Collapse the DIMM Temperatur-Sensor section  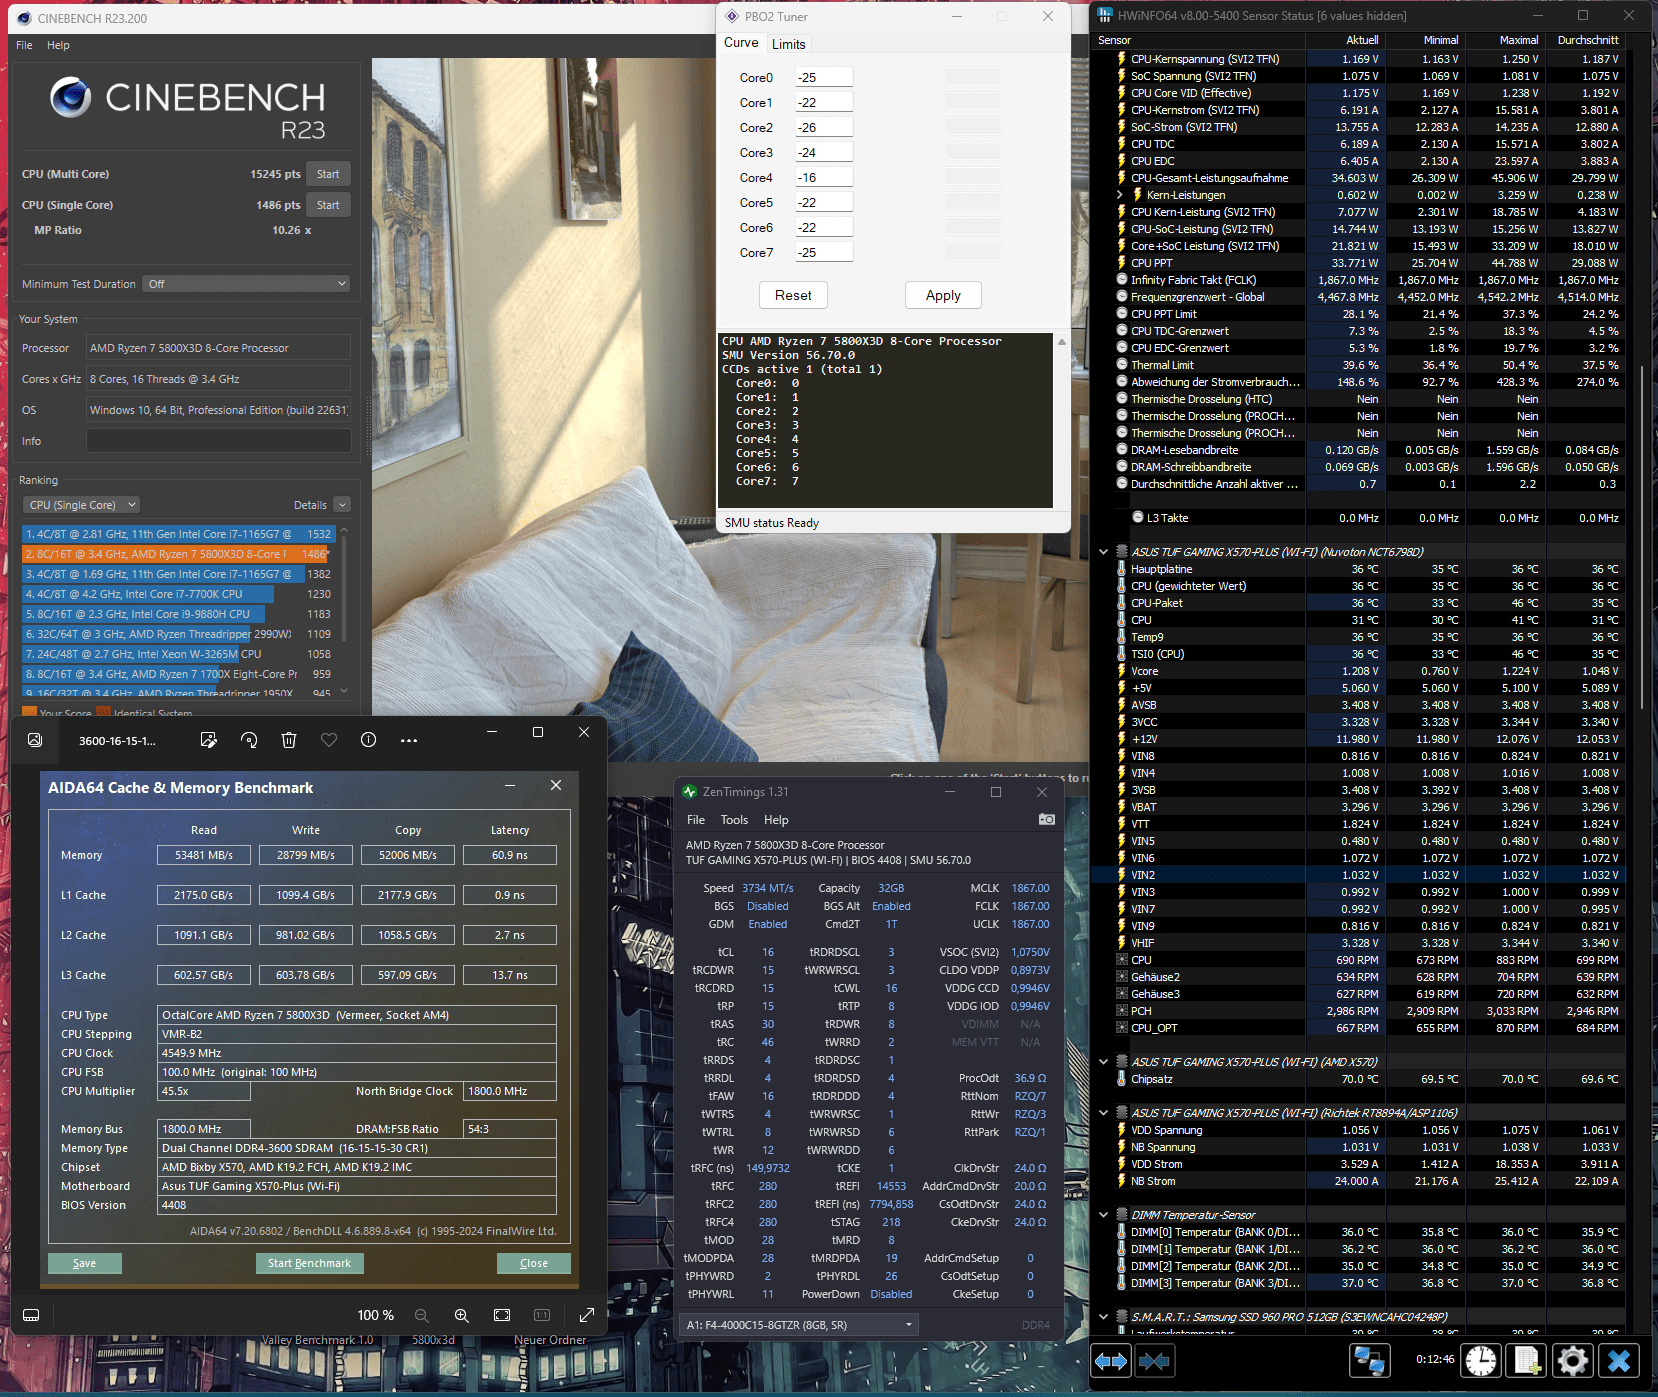click(x=1103, y=1215)
